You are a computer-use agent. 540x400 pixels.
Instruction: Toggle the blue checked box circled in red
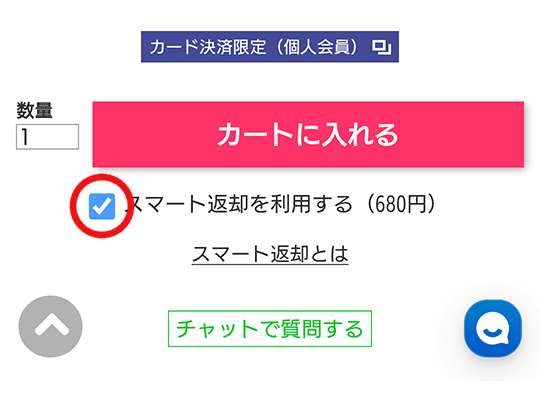click(x=102, y=206)
